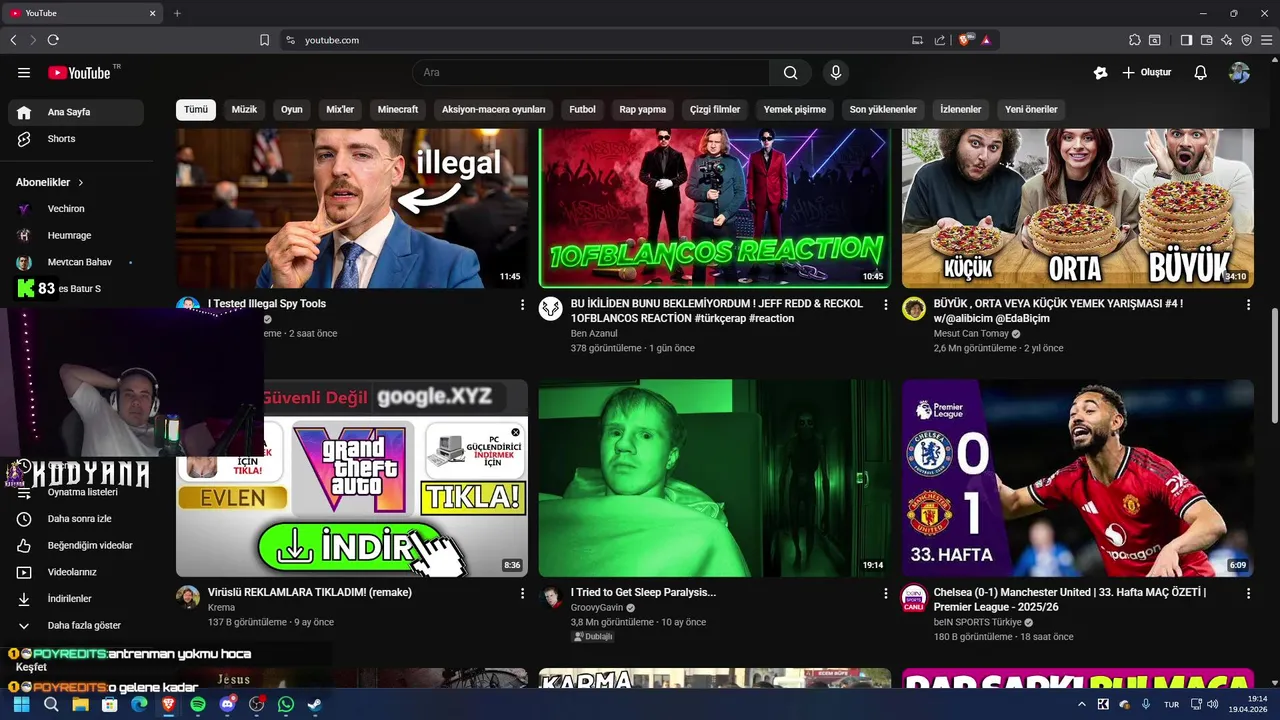
Task: Select the Minecraft filter chip
Action: (398, 109)
